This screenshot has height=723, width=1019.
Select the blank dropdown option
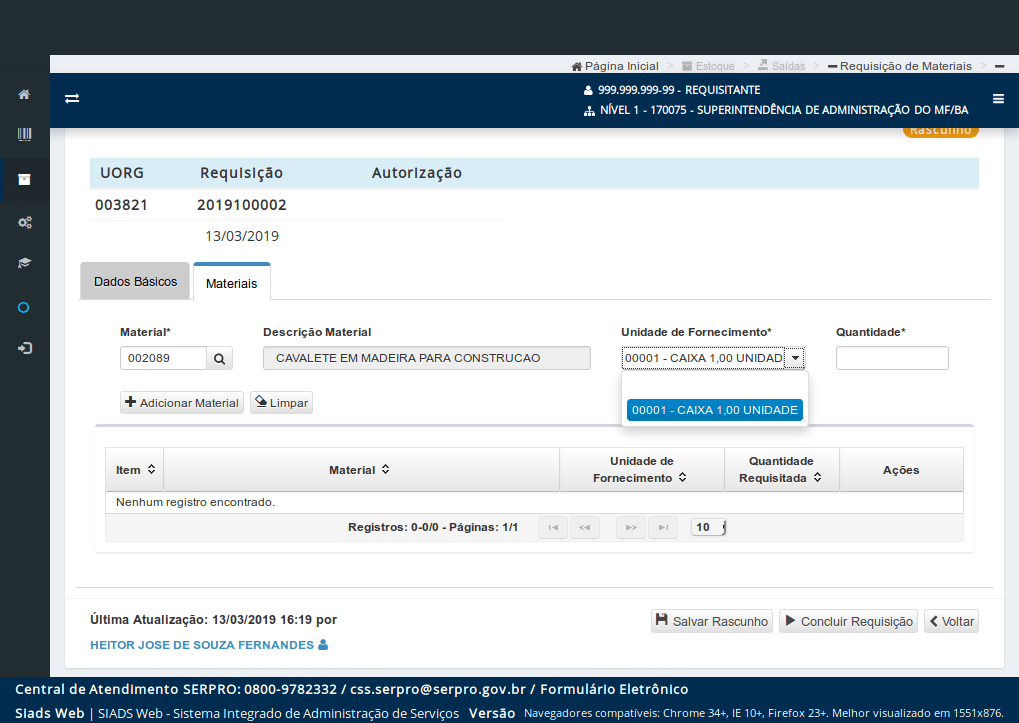coord(715,387)
